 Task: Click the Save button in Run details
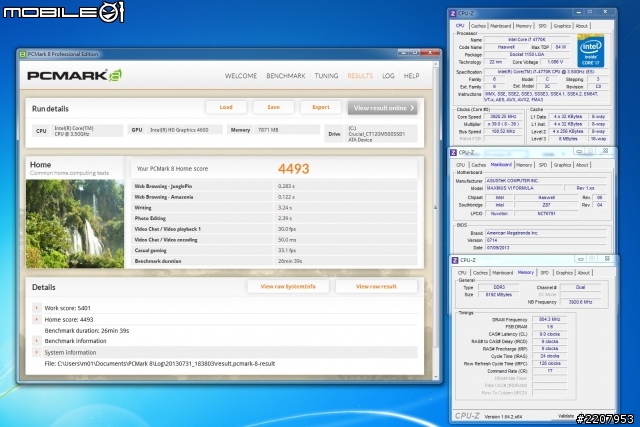coord(273,107)
